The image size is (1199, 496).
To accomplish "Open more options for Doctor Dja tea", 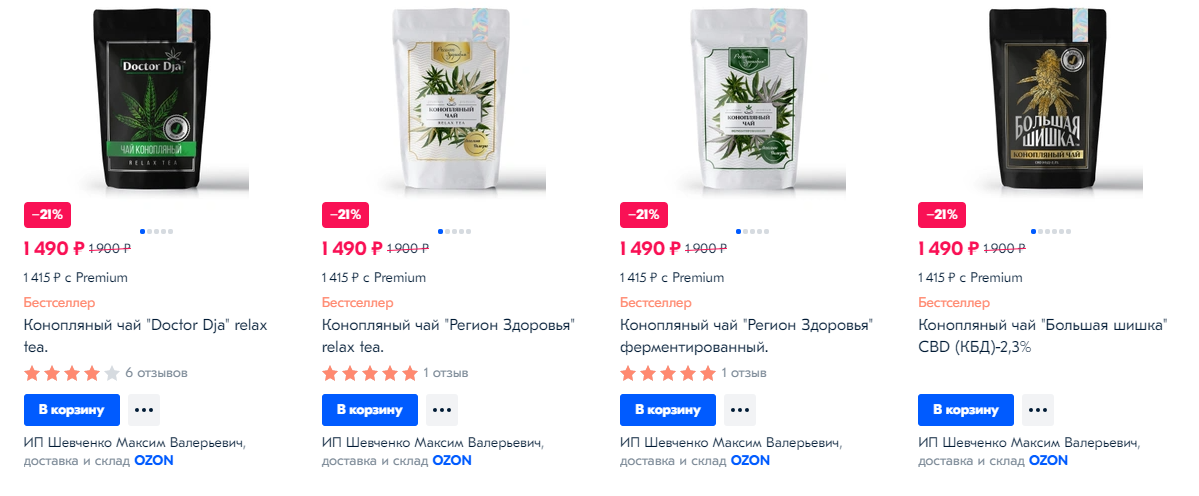I will coord(144,410).
